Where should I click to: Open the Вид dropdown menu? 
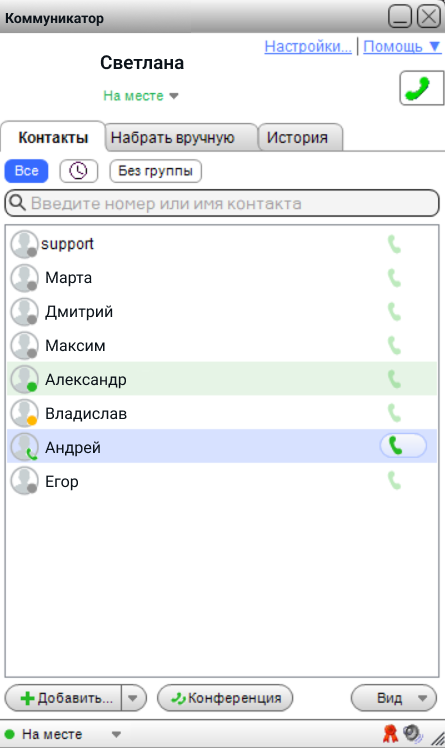[x=393, y=698]
